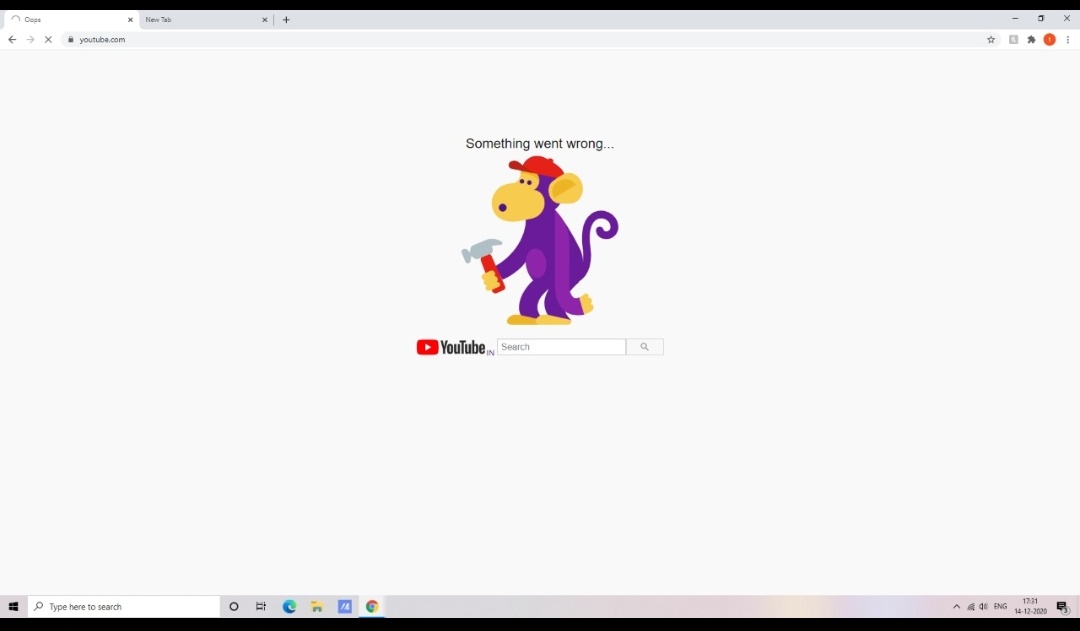Screen dimensions: 1080x631
Task: Open Cortana from the taskbar
Action: click(233, 606)
